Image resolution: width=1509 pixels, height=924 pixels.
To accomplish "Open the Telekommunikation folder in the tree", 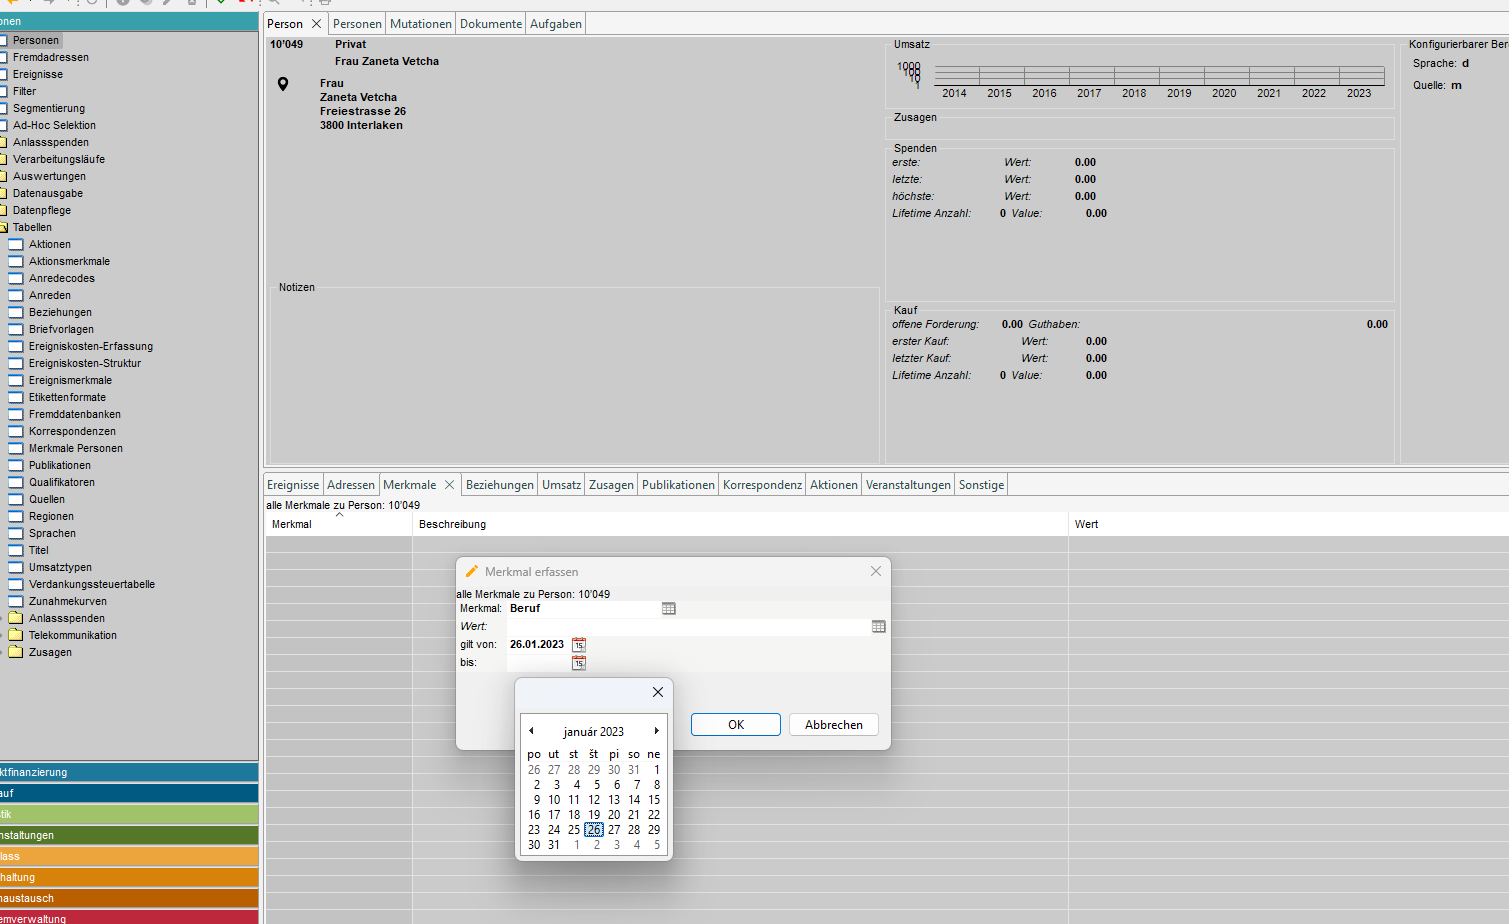I will (x=72, y=635).
